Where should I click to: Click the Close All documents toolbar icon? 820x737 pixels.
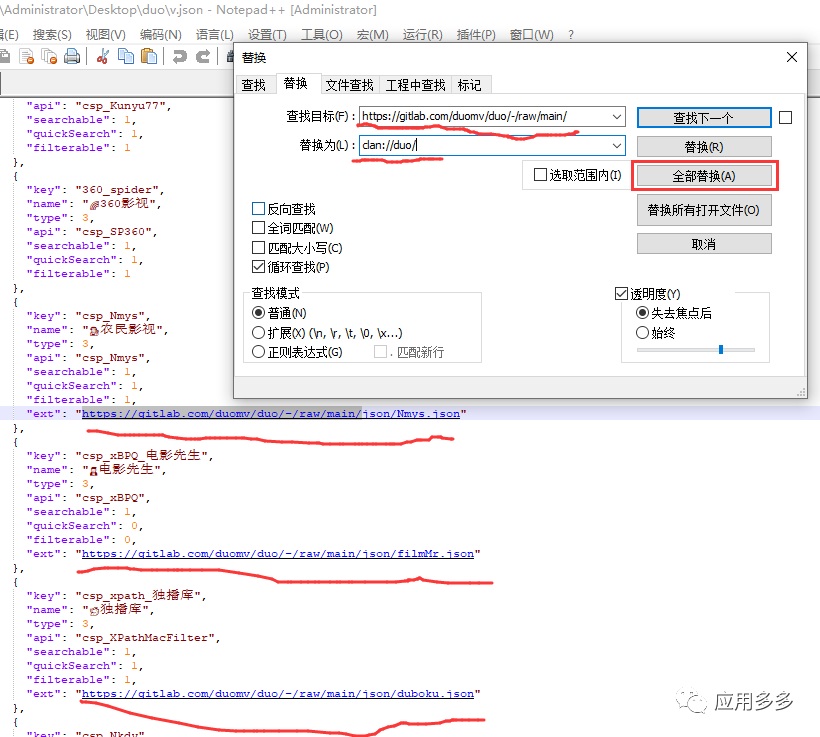click(50, 57)
